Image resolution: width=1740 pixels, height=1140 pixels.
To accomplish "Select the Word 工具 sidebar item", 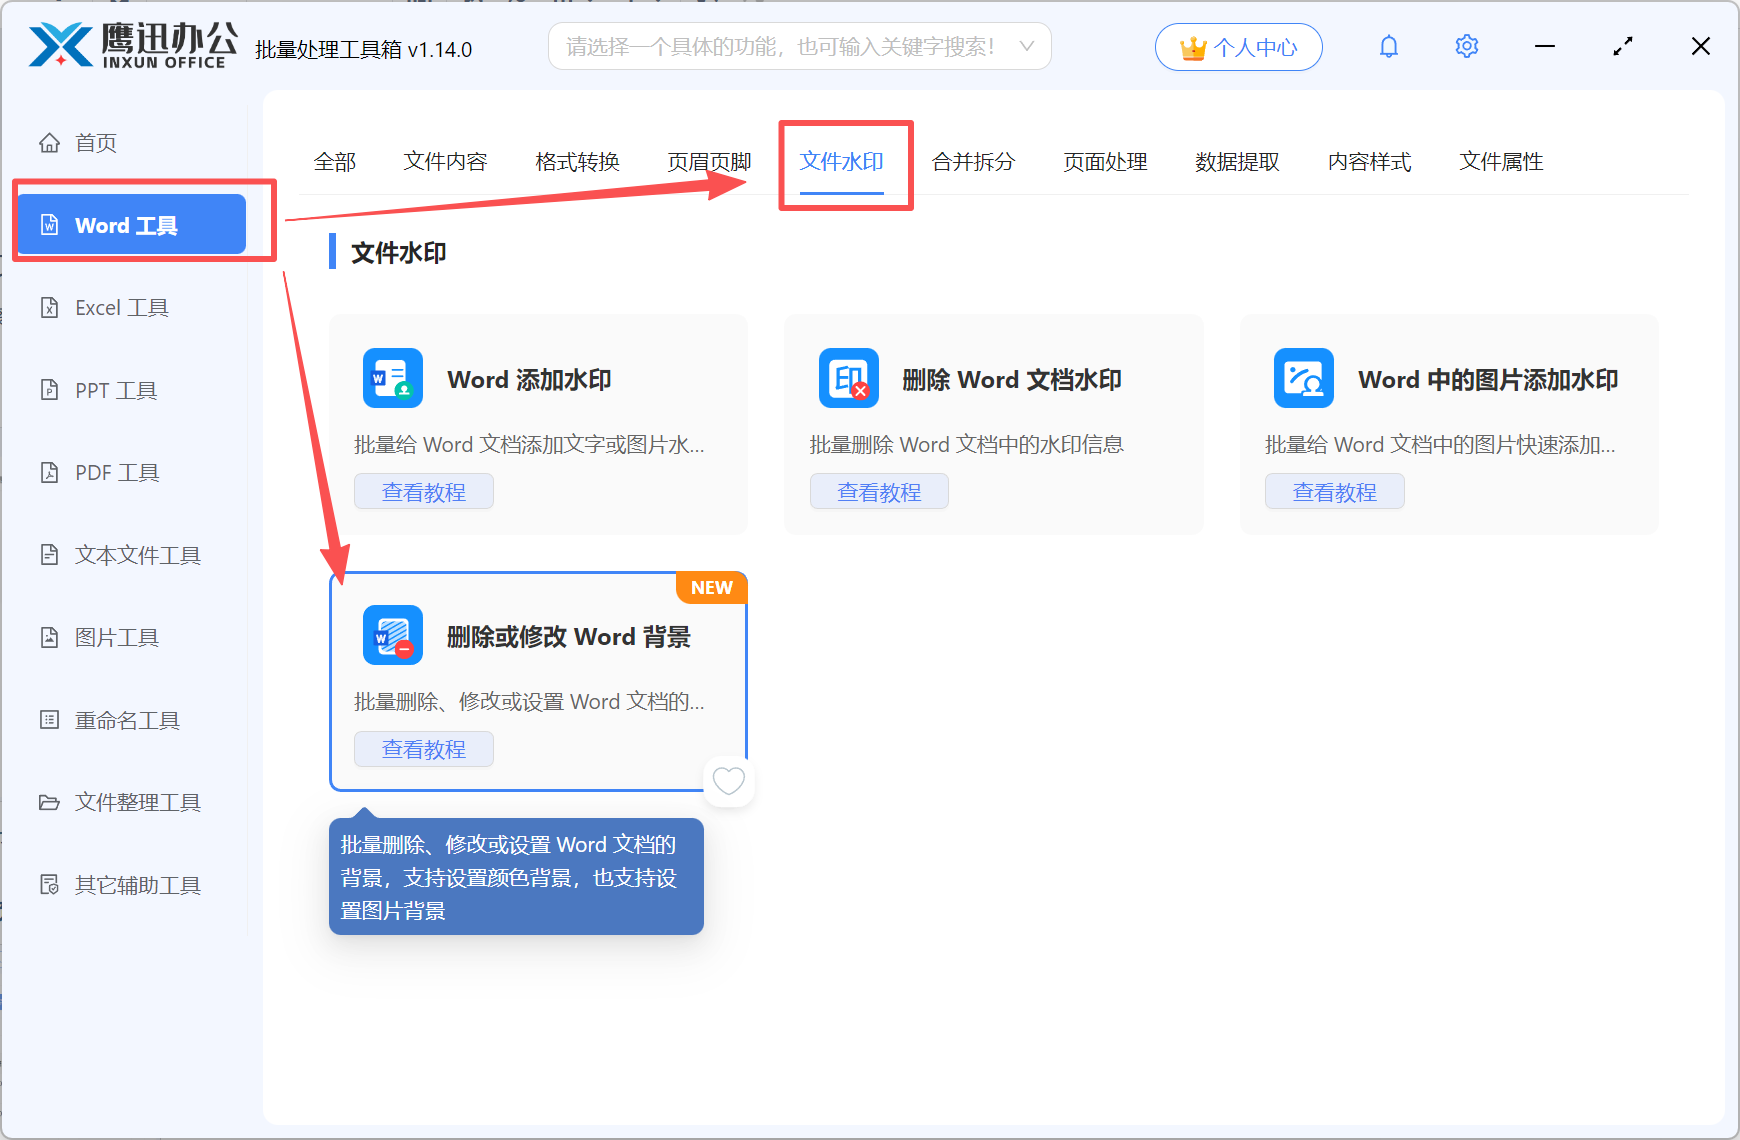I will (130, 224).
